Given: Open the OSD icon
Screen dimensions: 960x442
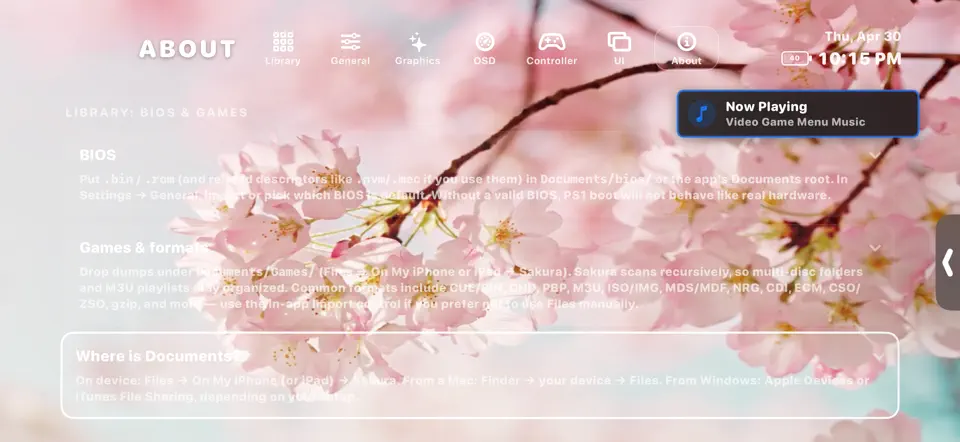Looking at the screenshot, I should (484, 42).
